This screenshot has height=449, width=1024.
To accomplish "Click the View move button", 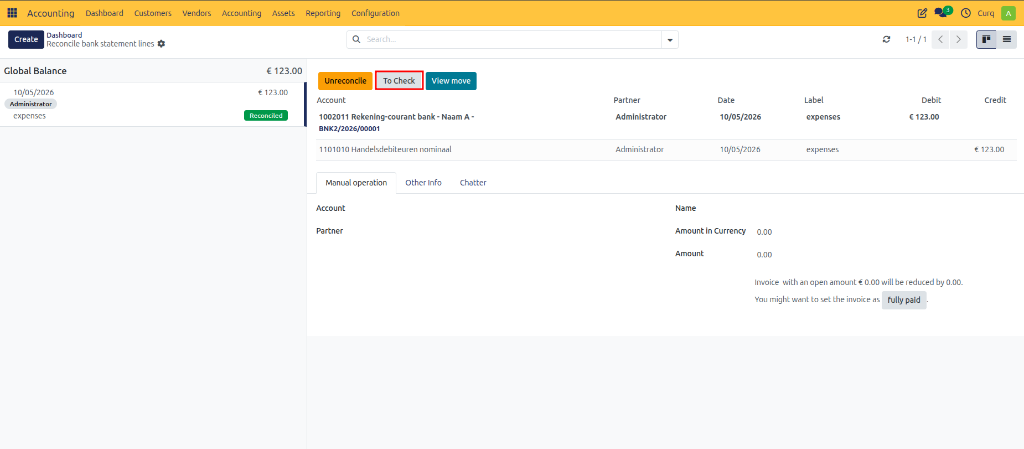I will (x=451, y=81).
